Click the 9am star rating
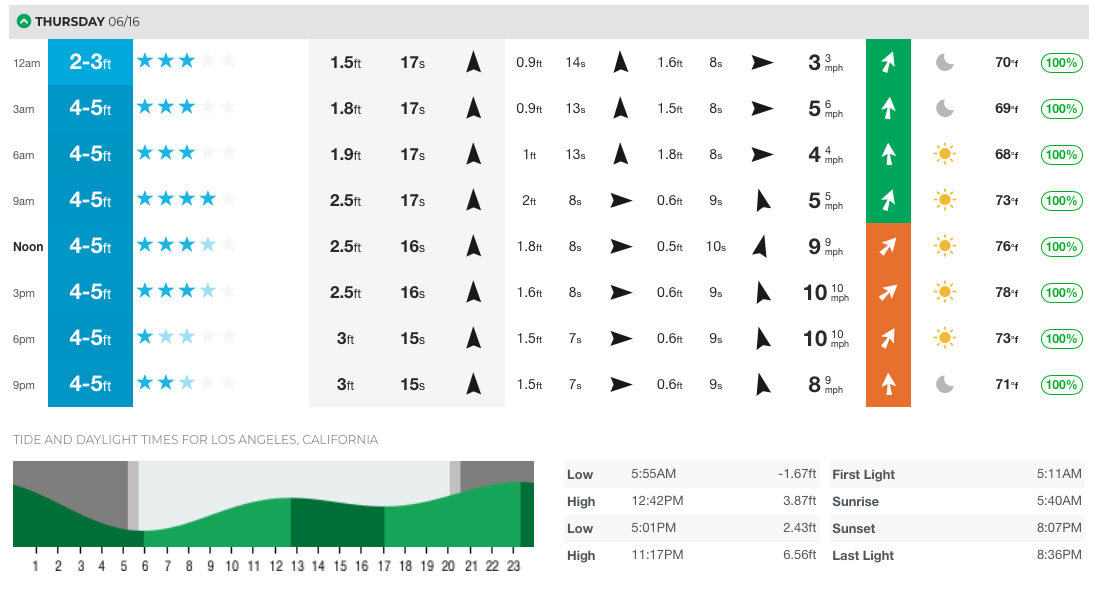The height and width of the screenshot is (590, 1100). click(187, 200)
